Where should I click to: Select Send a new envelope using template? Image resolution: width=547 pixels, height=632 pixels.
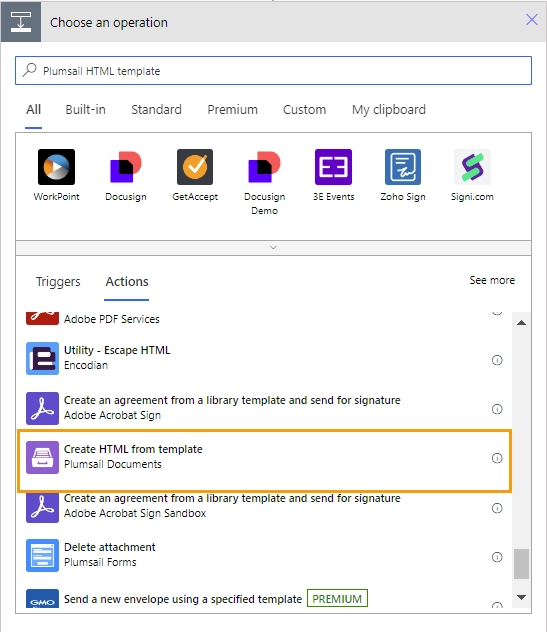tap(264, 599)
